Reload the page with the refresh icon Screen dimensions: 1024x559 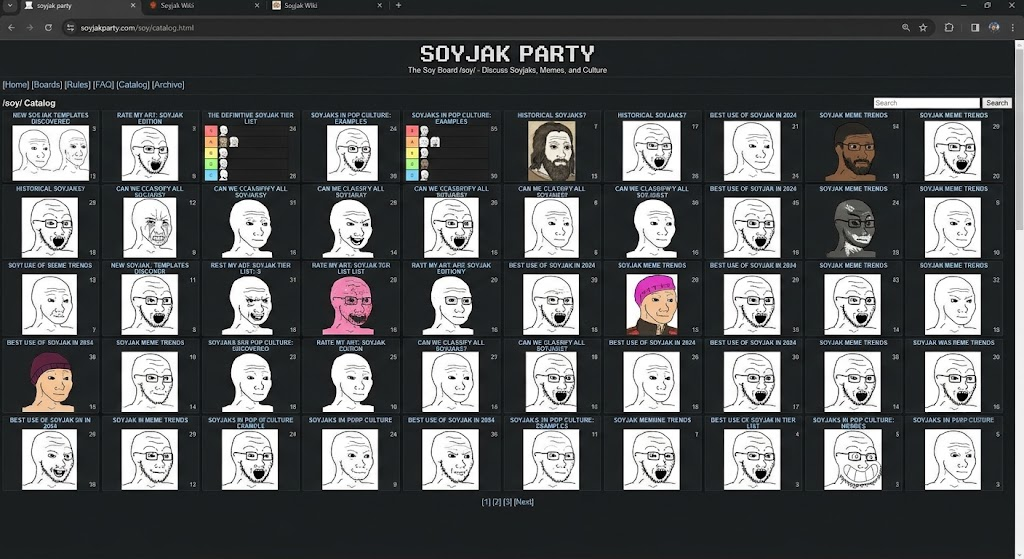click(48, 27)
